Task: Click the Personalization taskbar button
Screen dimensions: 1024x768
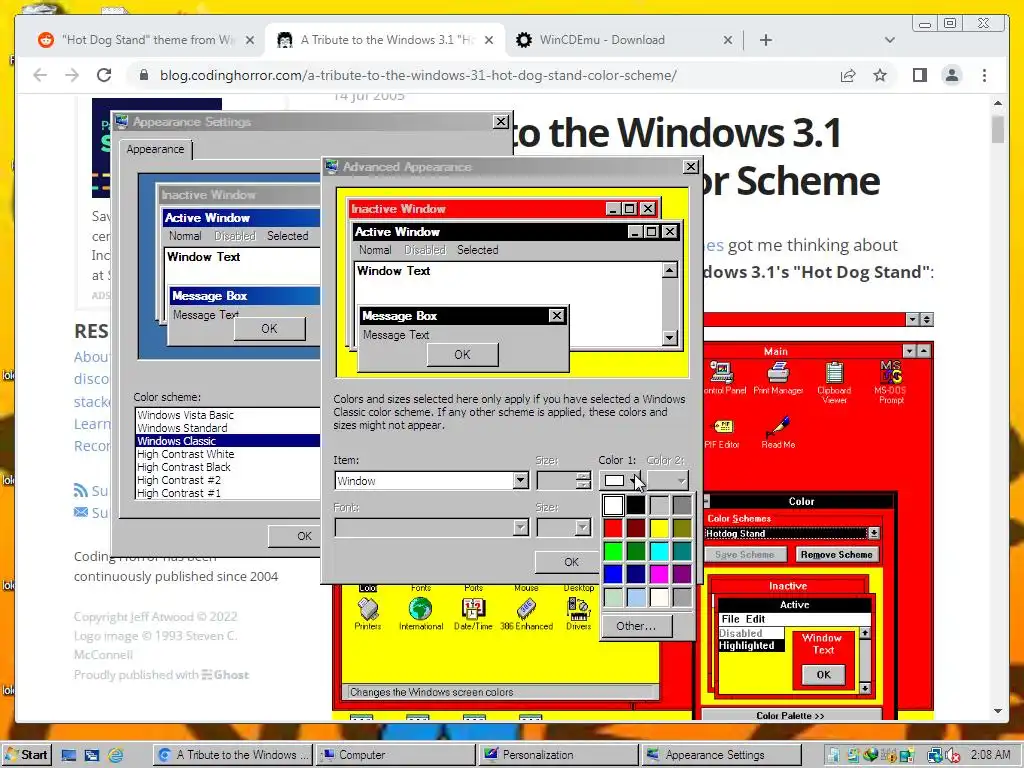Action: tap(559, 755)
